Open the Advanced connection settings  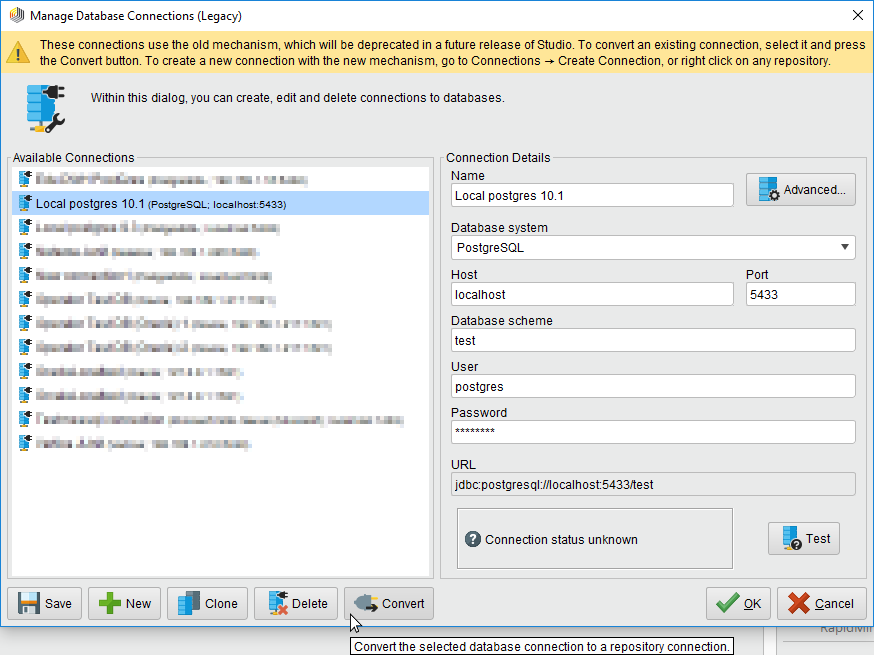(x=800, y=190)
